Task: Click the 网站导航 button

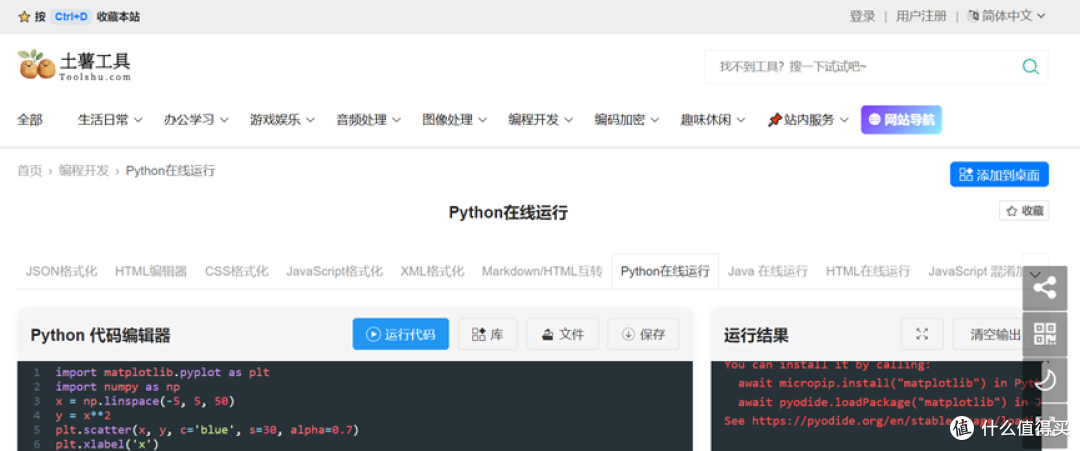Action: 901,120
